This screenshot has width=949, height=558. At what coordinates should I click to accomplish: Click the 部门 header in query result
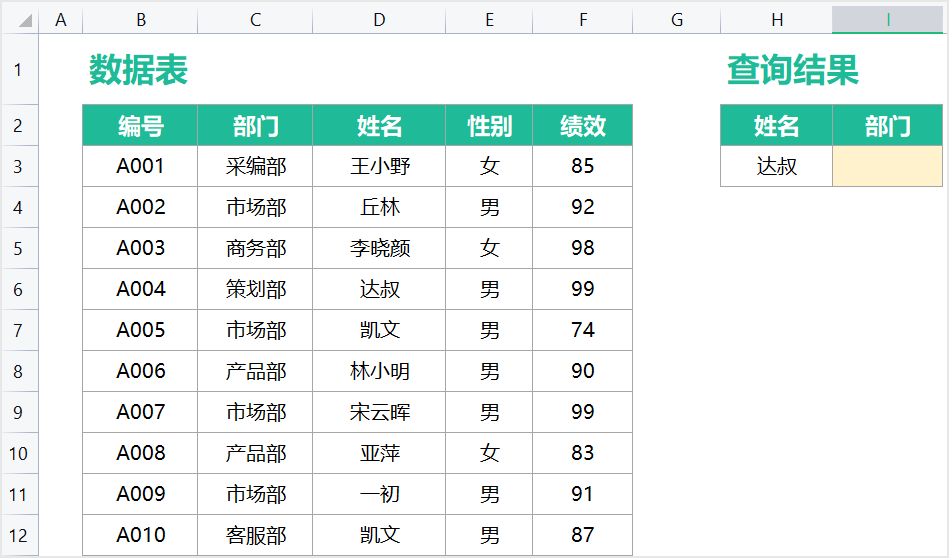click(887, 125)
